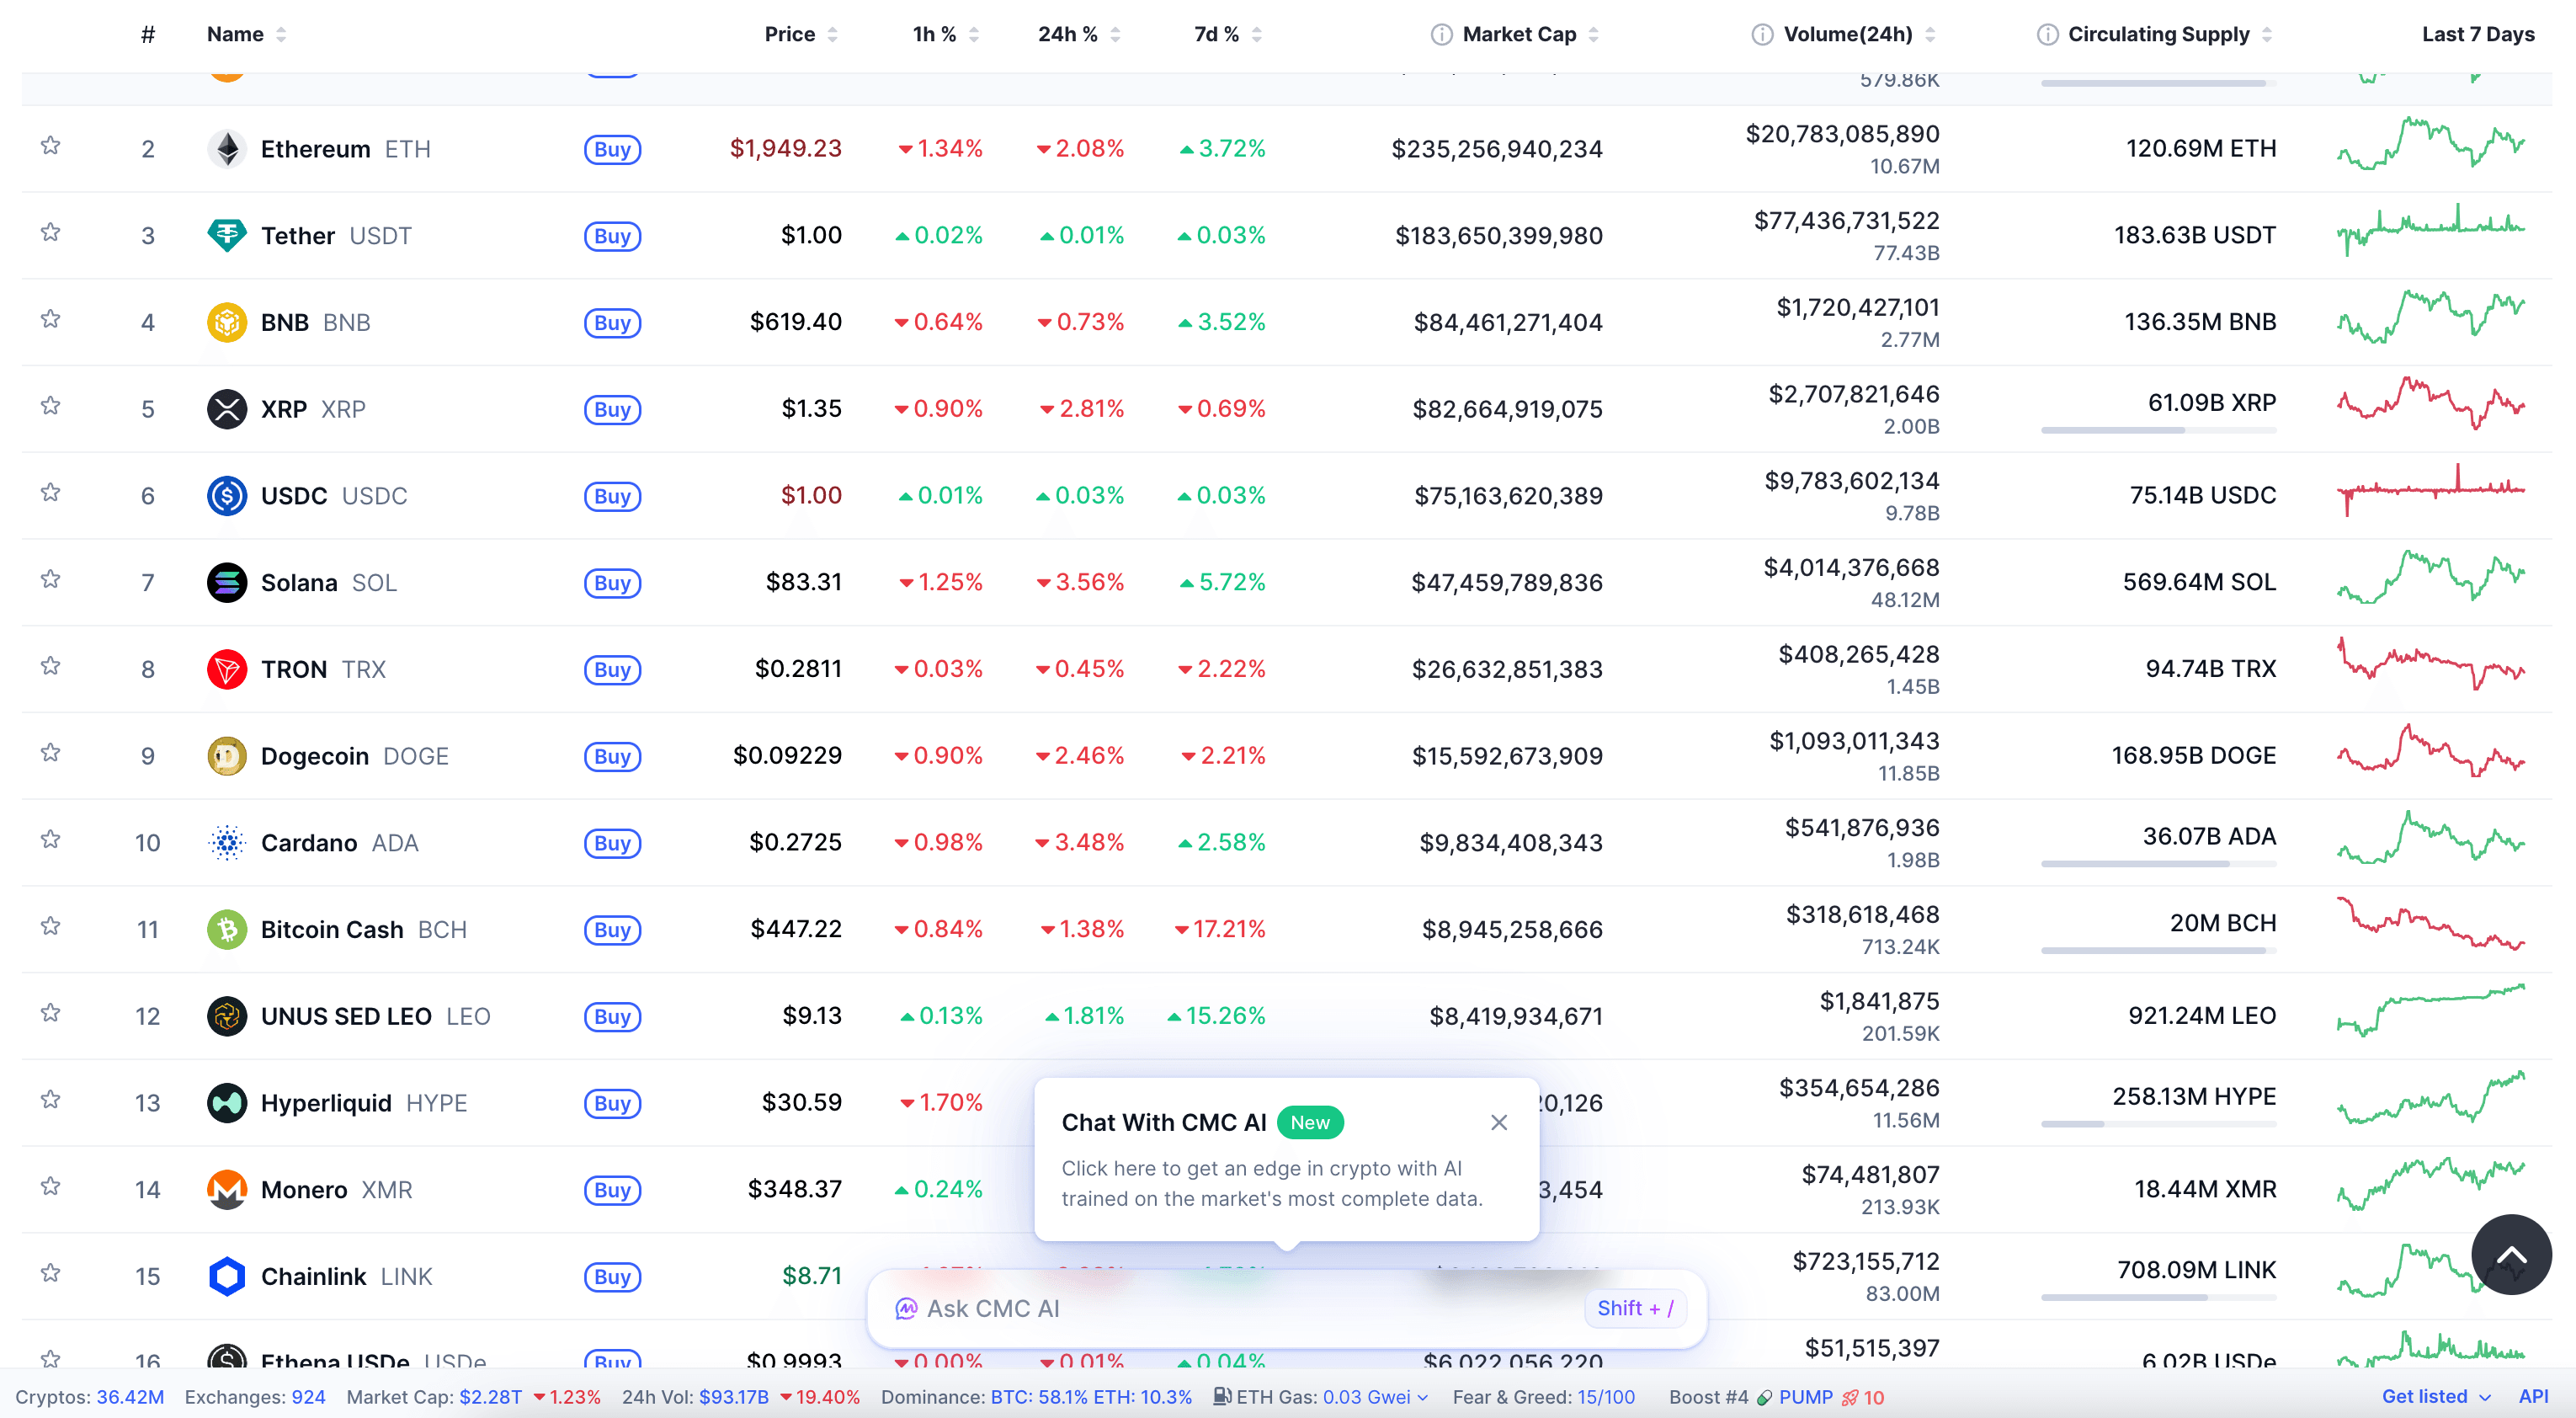The width and height of the screenshot is (2576, 1418).
Task: Click the Monero XMR coin icon
Action: 227,1189
